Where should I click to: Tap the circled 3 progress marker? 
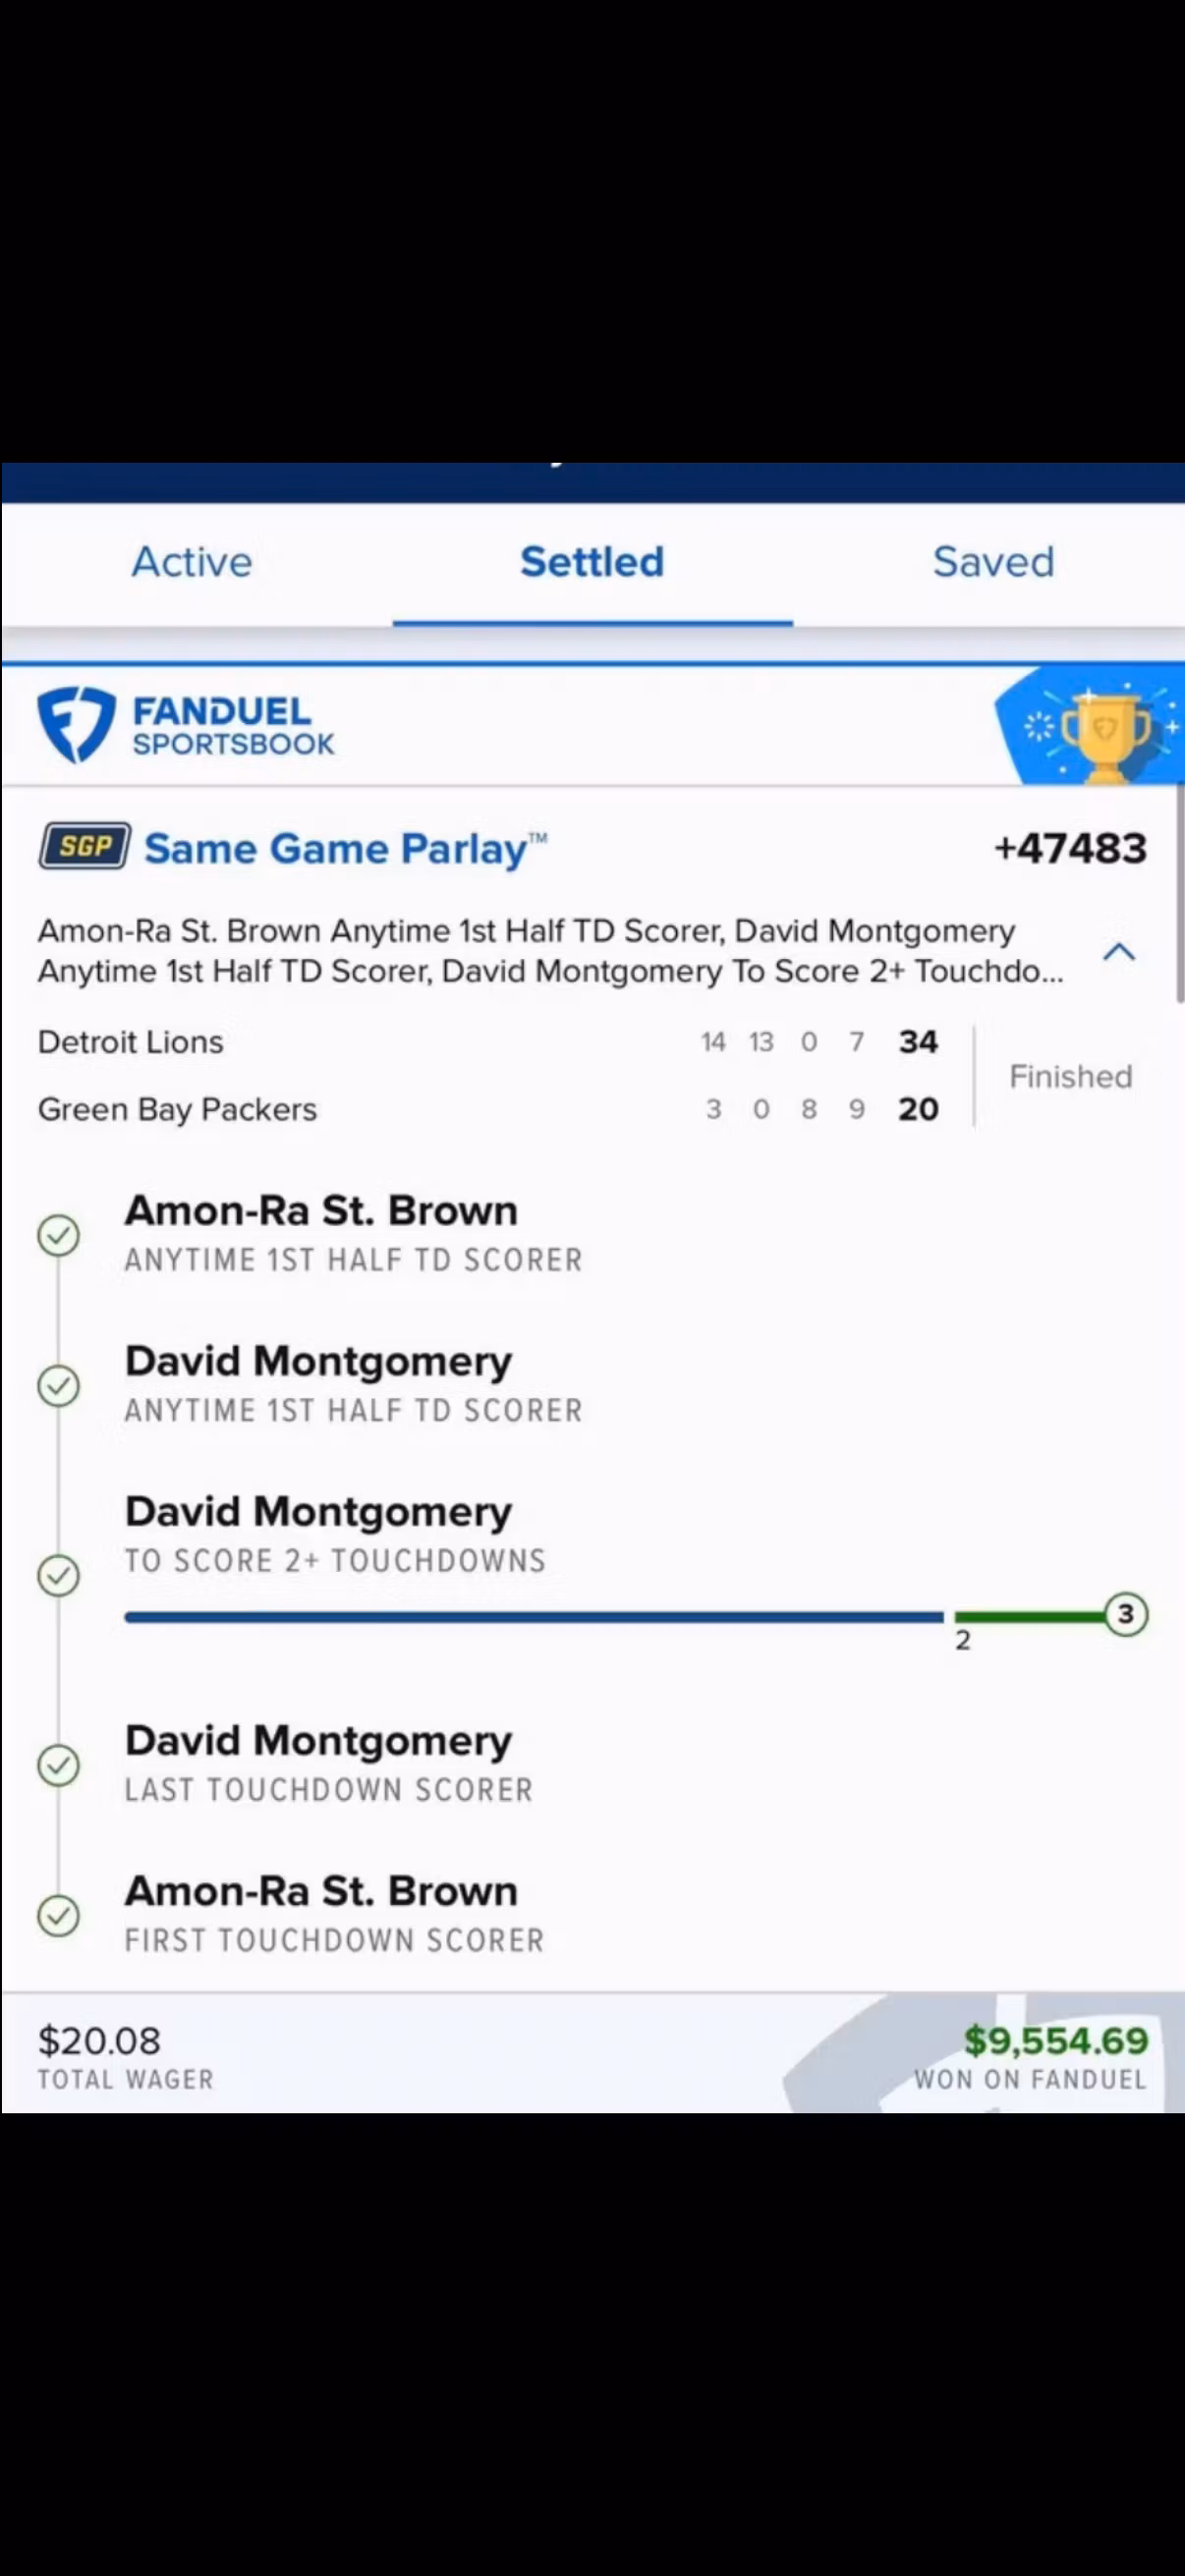click(x=1126, y=1614)
